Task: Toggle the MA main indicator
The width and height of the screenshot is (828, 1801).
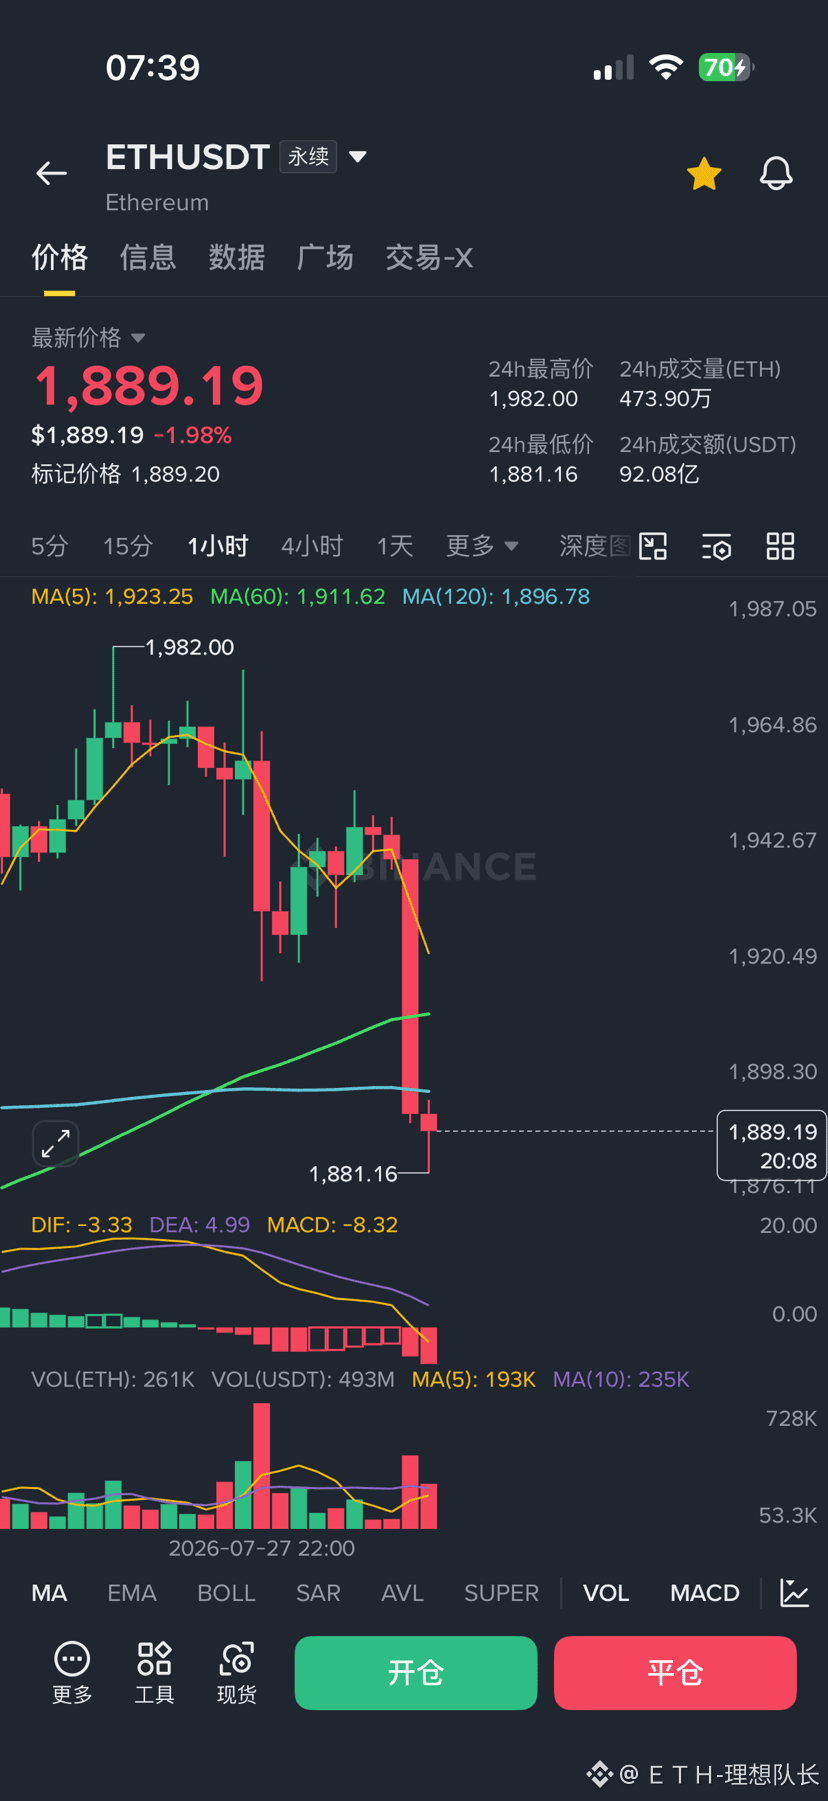Action: pyautogui.click(x=49, y=1593)
